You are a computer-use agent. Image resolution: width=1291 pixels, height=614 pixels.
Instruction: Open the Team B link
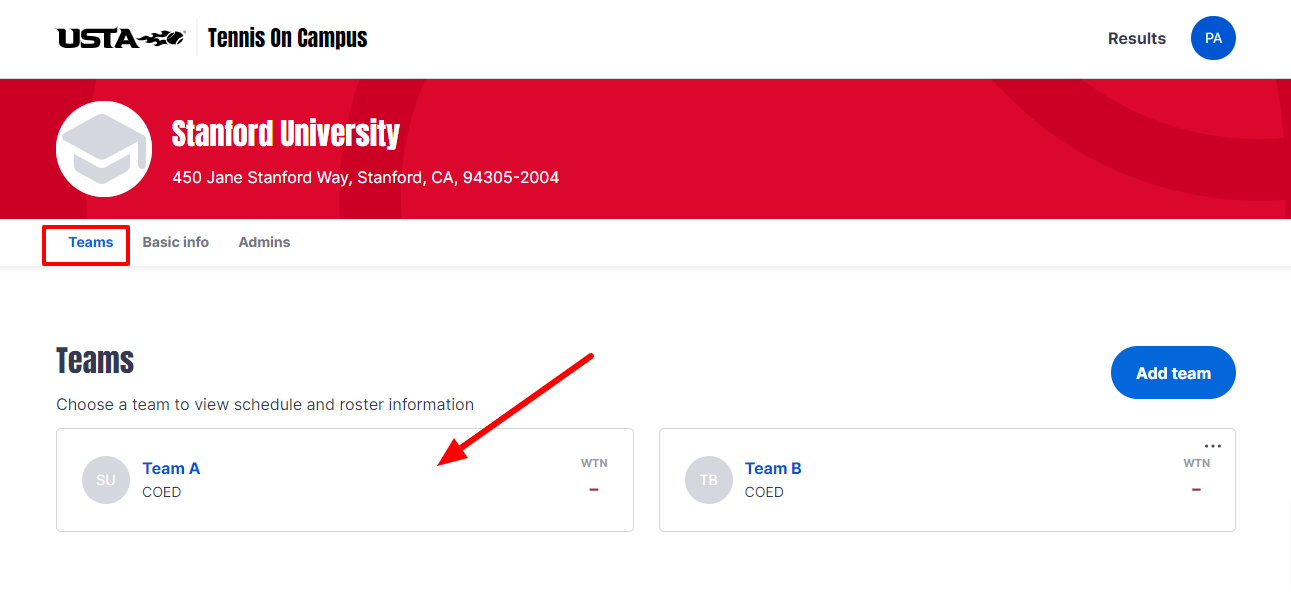coord(773,468)
